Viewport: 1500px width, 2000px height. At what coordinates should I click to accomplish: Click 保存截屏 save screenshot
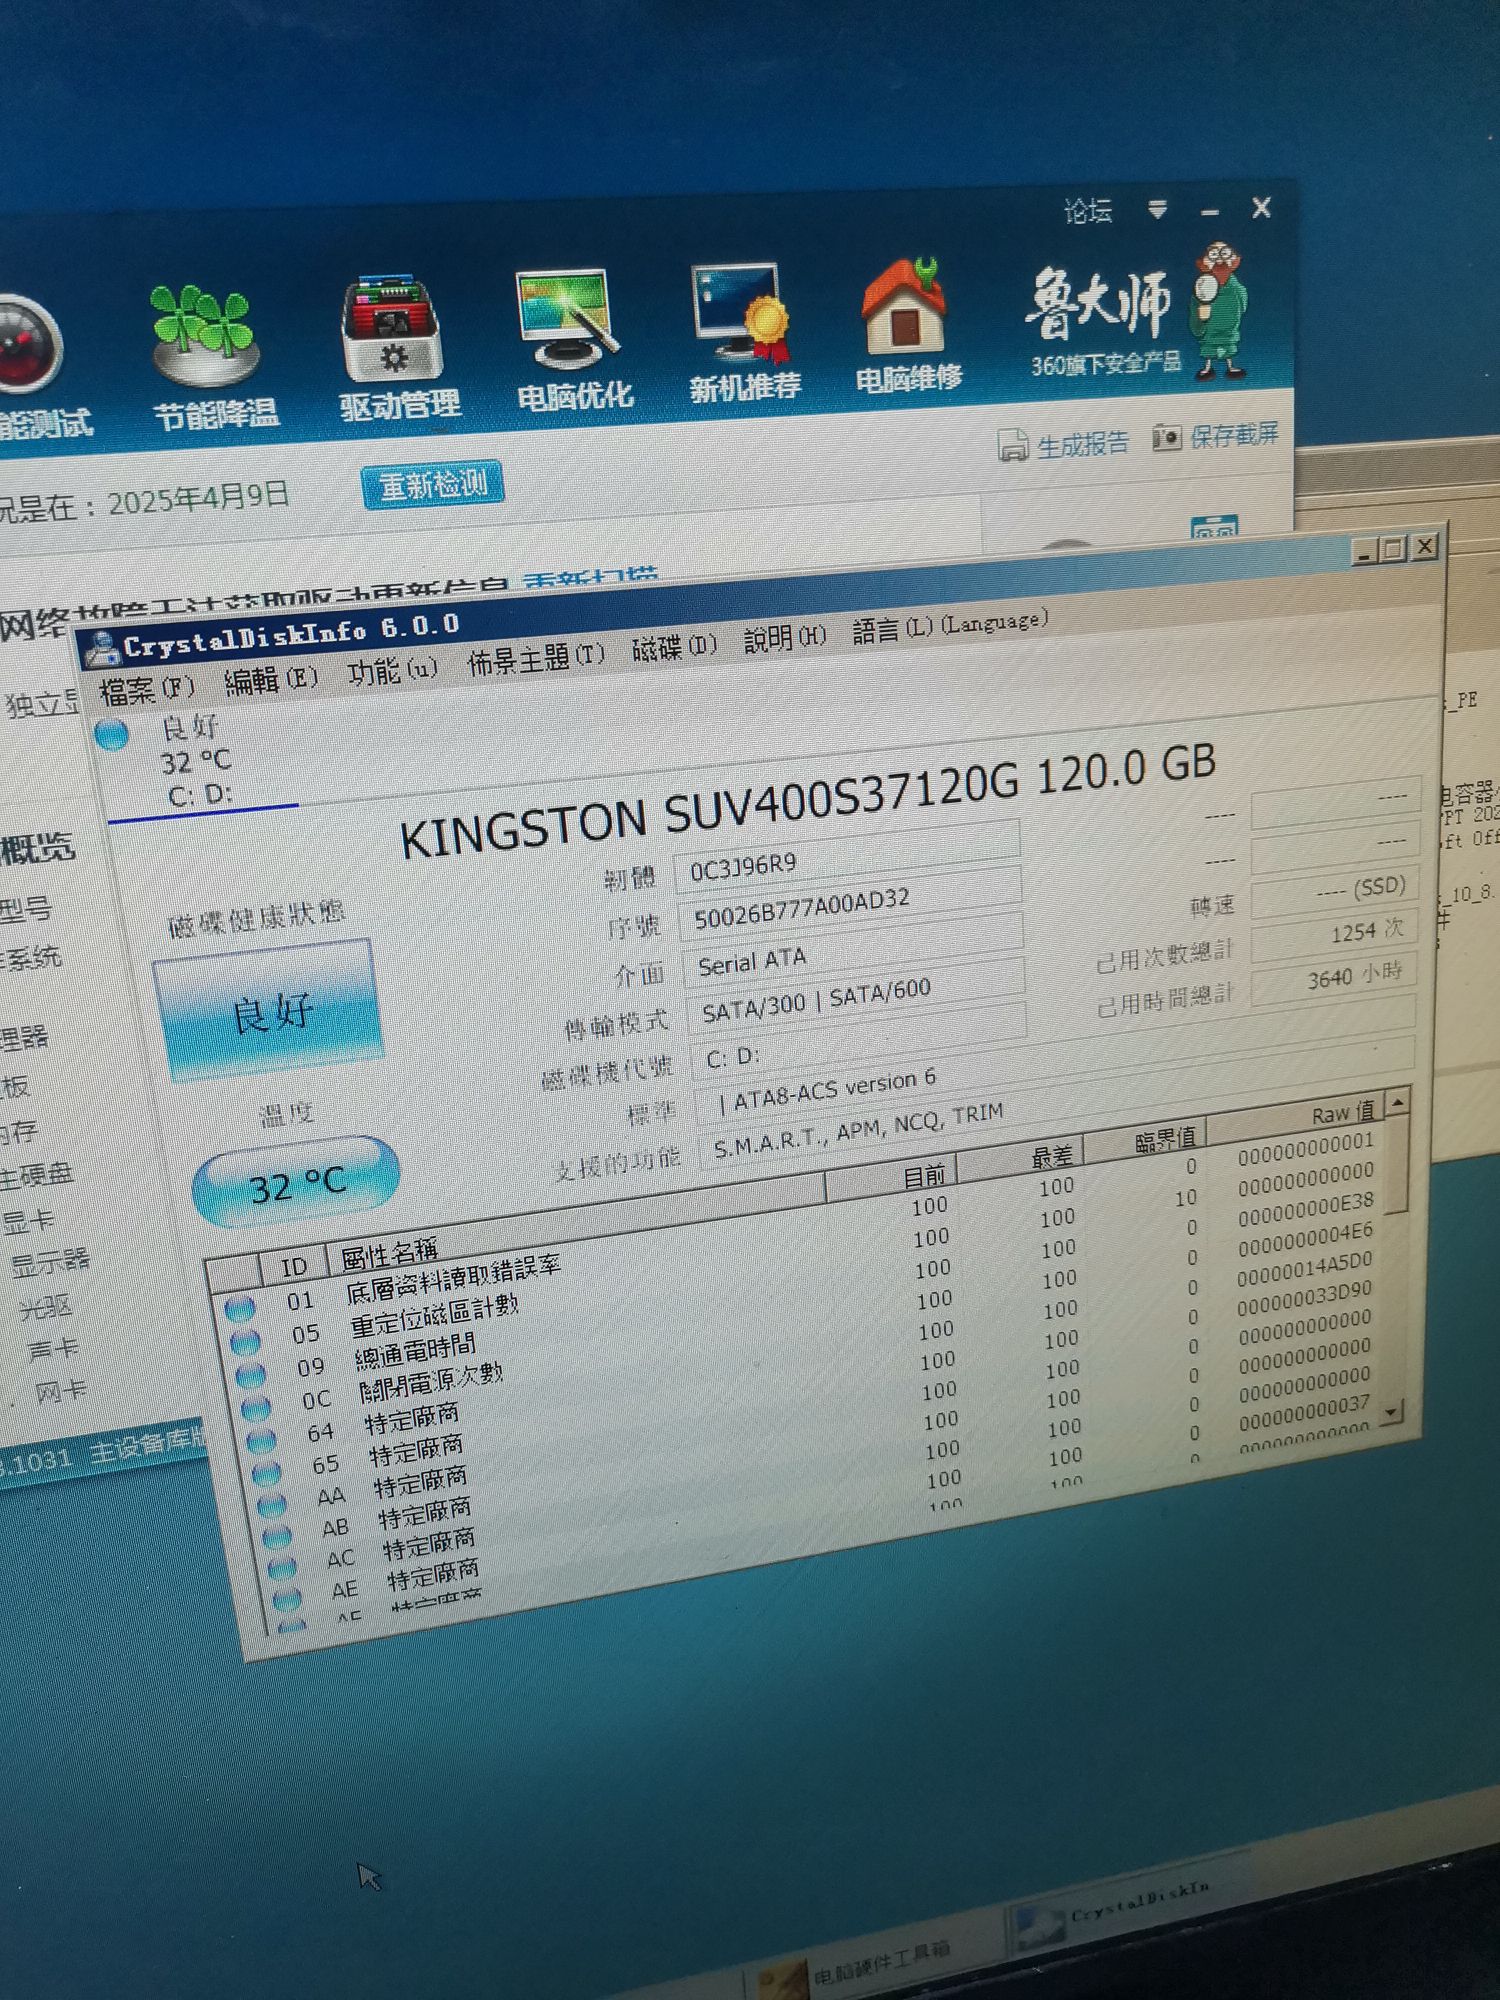[1216, 435]
